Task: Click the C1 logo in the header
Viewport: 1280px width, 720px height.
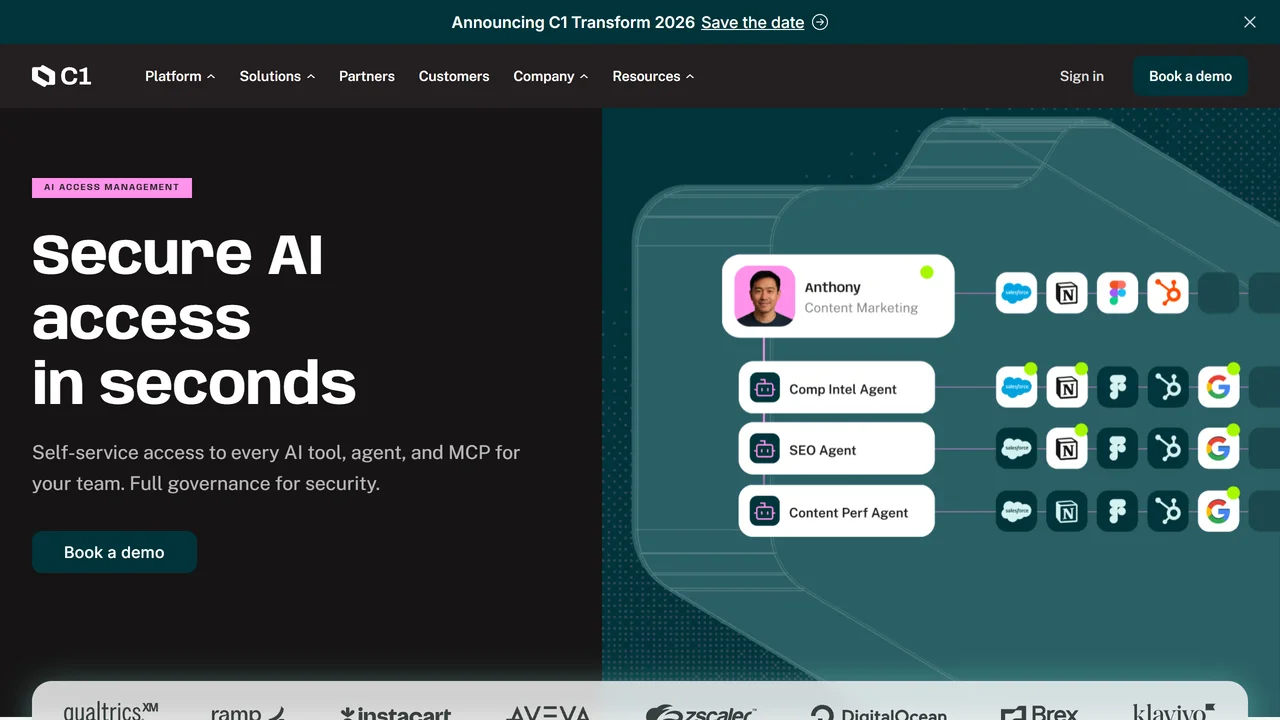Action: 62,76
